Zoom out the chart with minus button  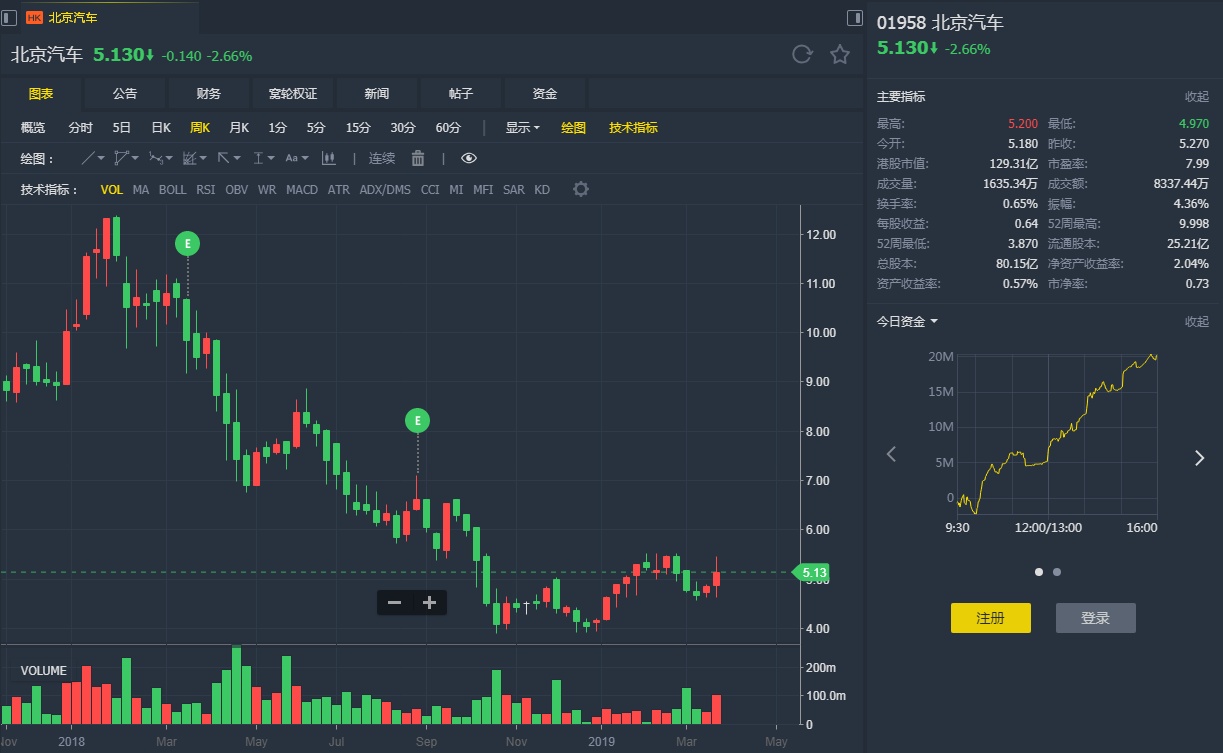pos(395,602)
